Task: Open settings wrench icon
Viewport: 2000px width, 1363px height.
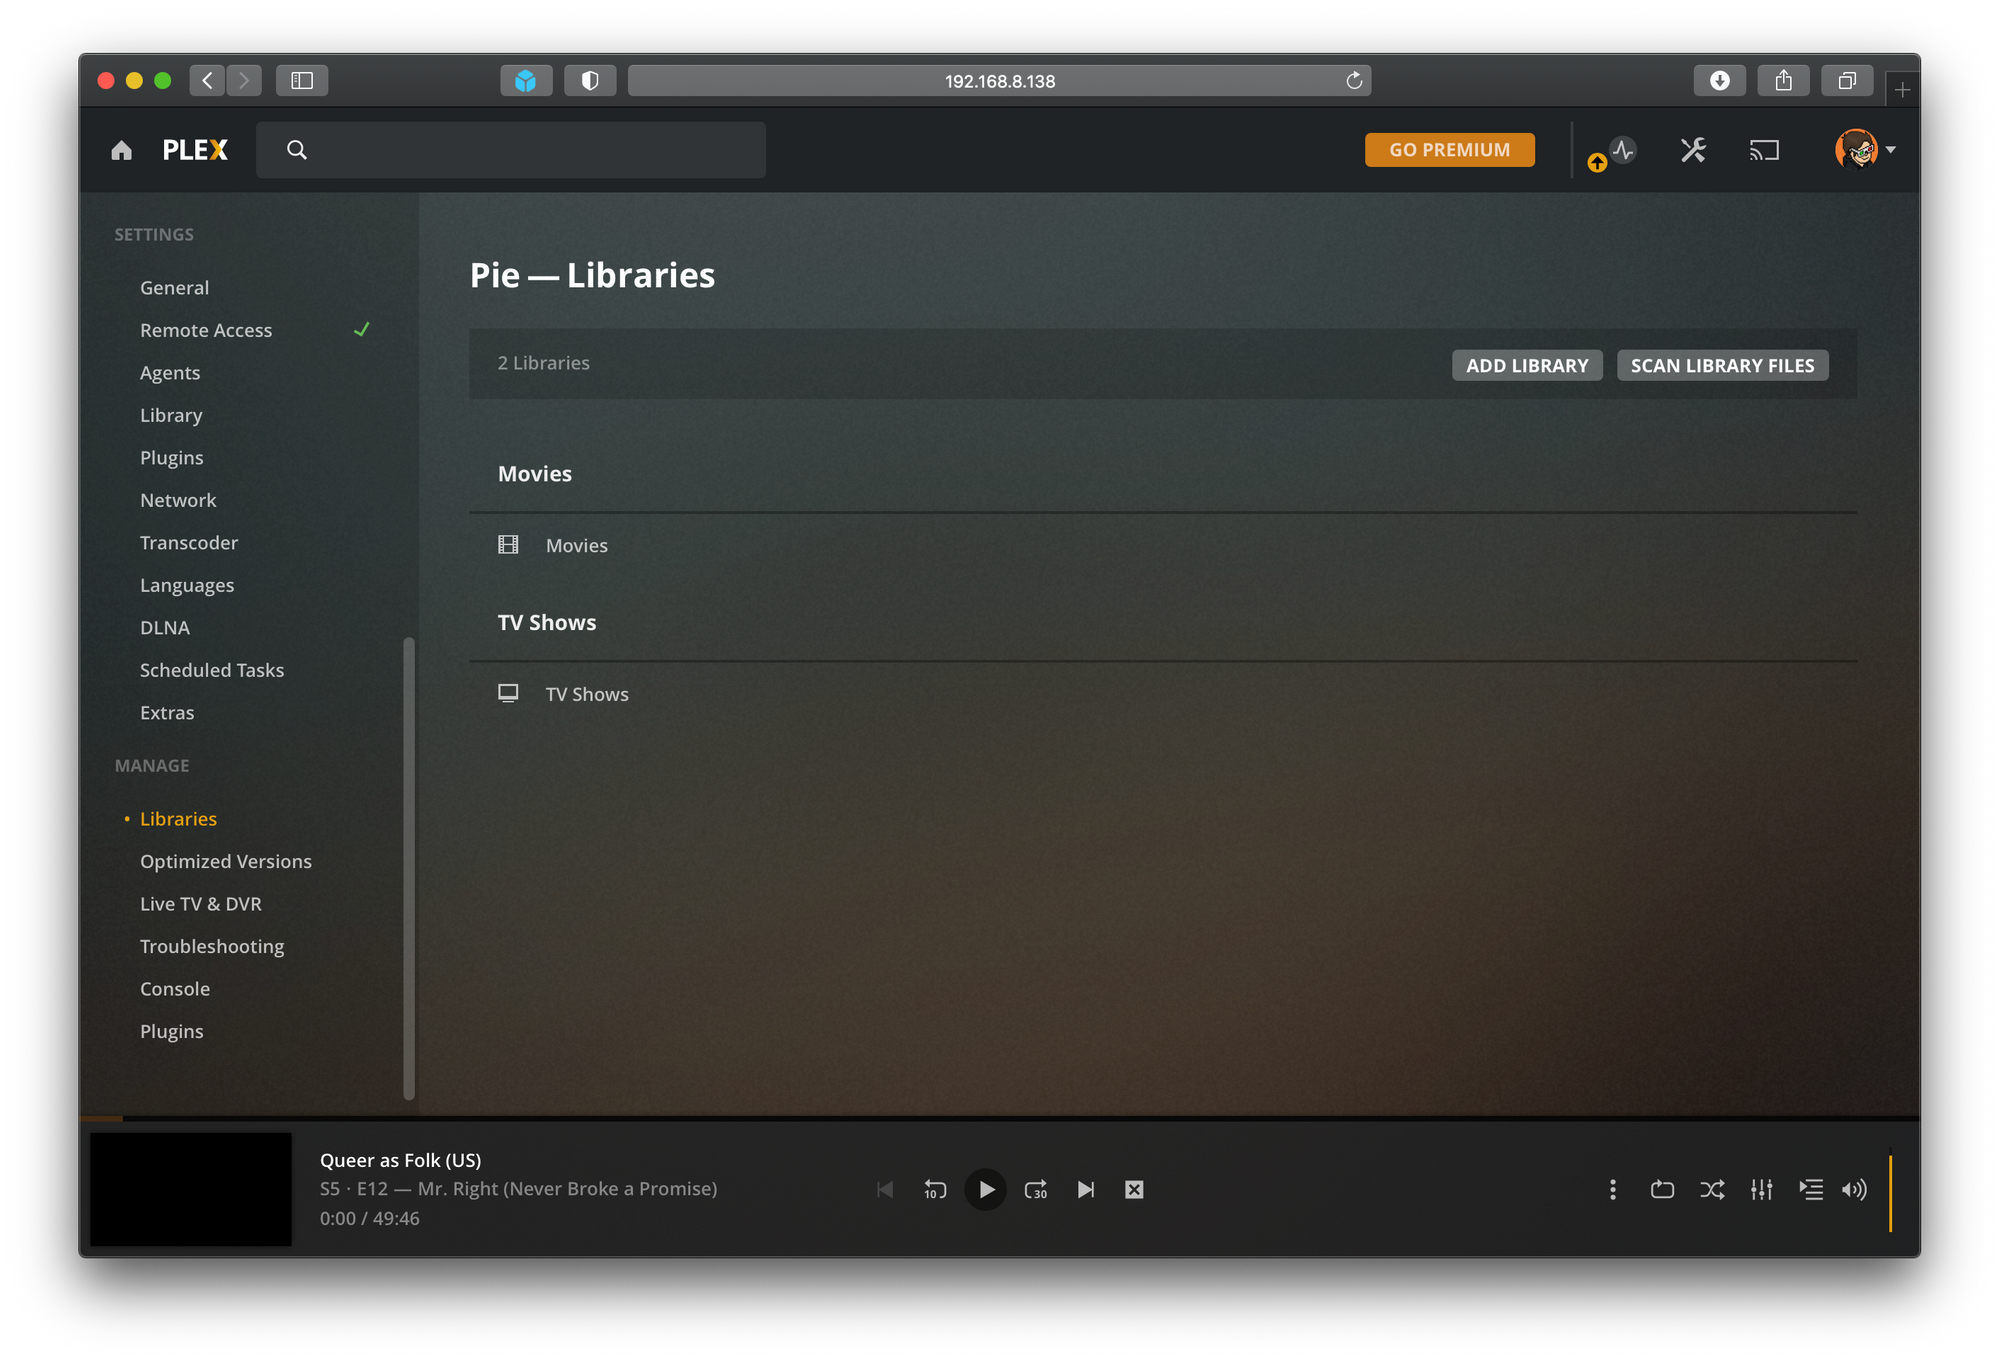Action: pyautogui.click(x=1692, y=150)
